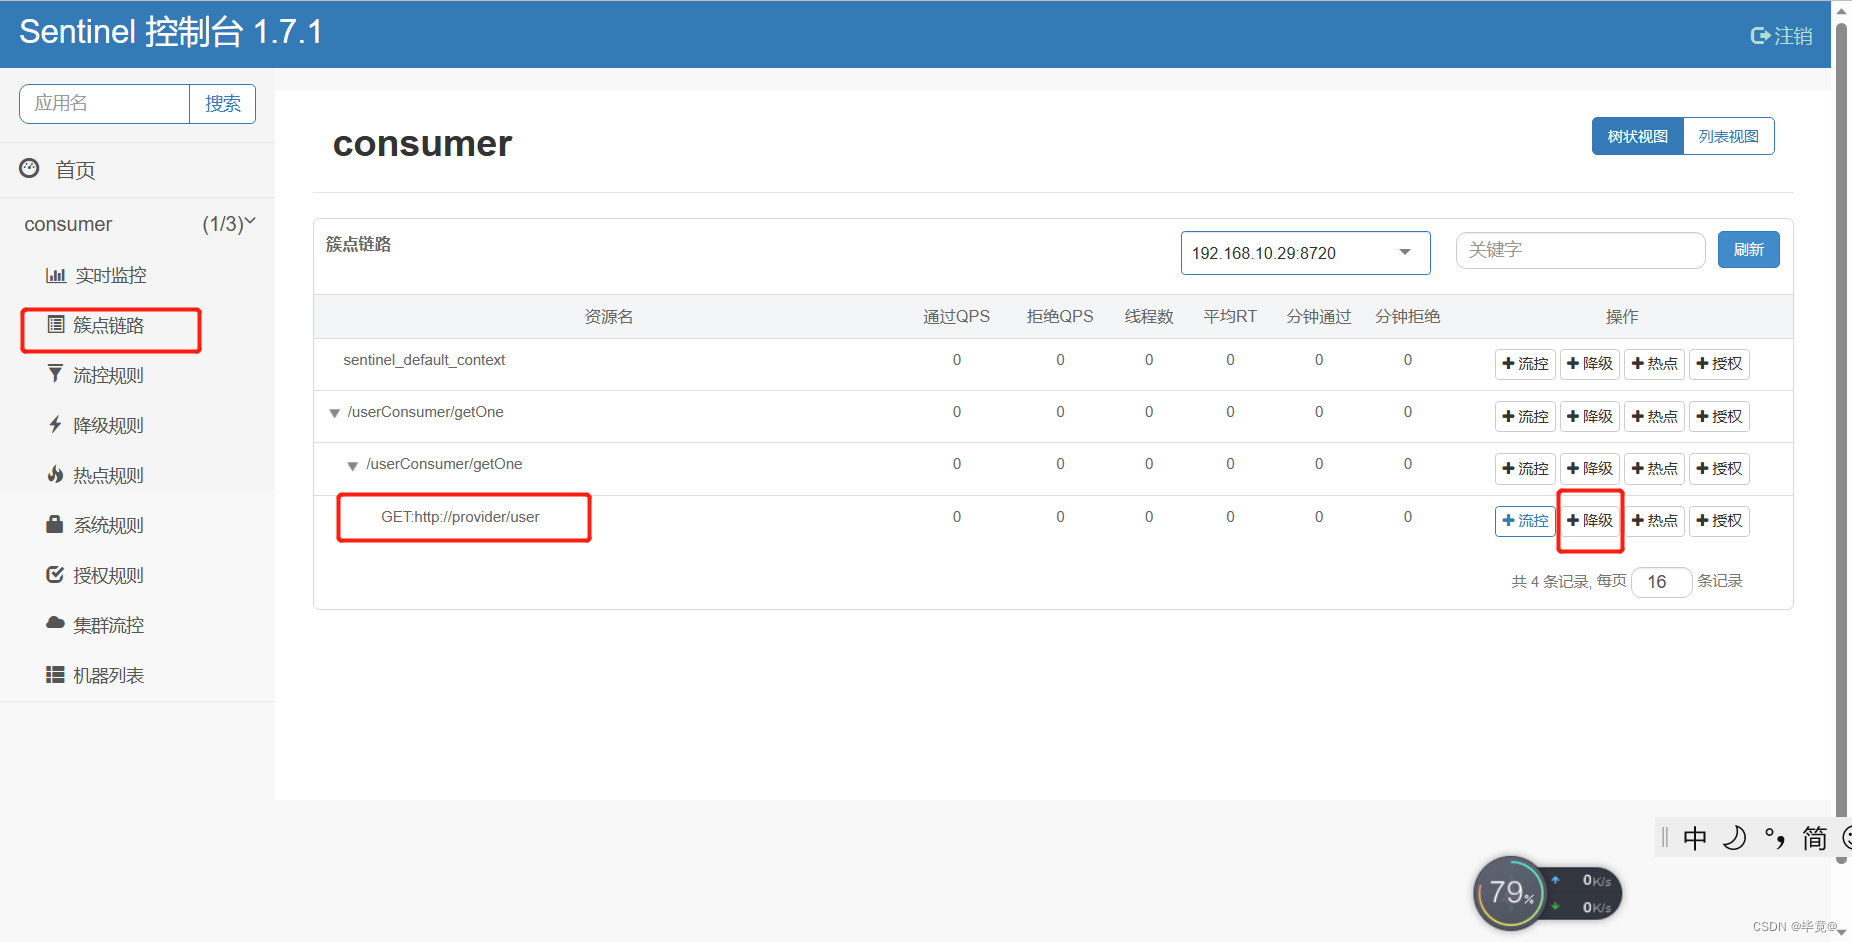Click the records-per-page field showing 16
The height and width of the screenshot is (942, 1852).
[1661, 581]
